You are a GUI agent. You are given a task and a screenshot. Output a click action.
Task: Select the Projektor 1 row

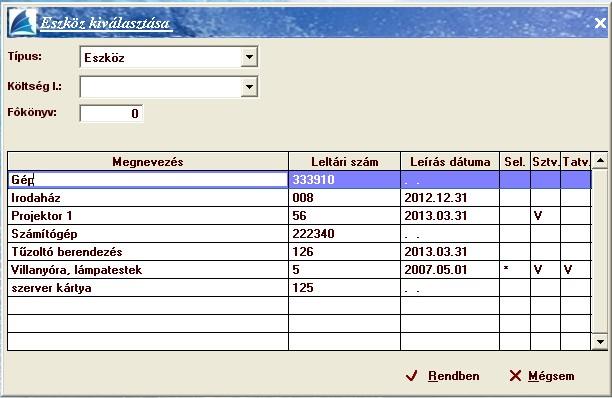299,216
